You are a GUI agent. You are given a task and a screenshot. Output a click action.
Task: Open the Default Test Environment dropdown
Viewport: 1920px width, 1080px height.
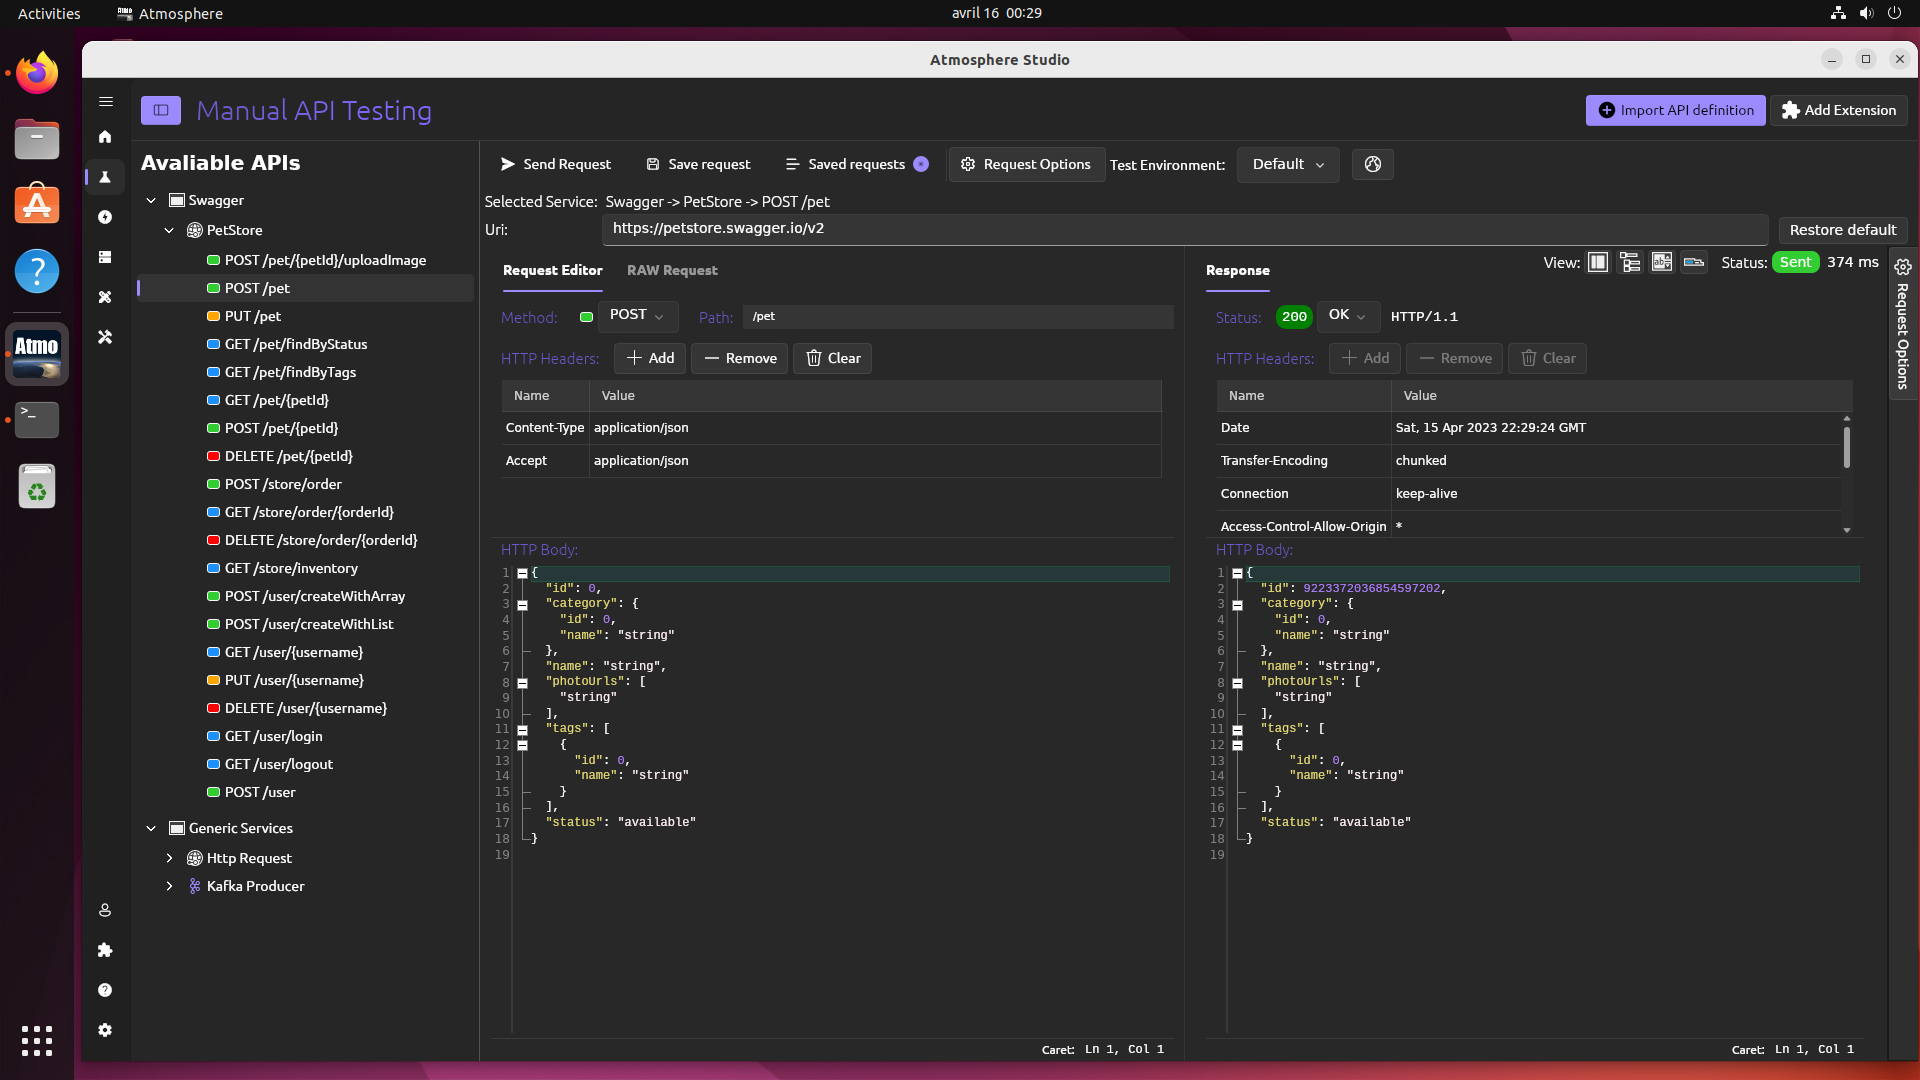pyautogui.click(x=1288, y=164)
